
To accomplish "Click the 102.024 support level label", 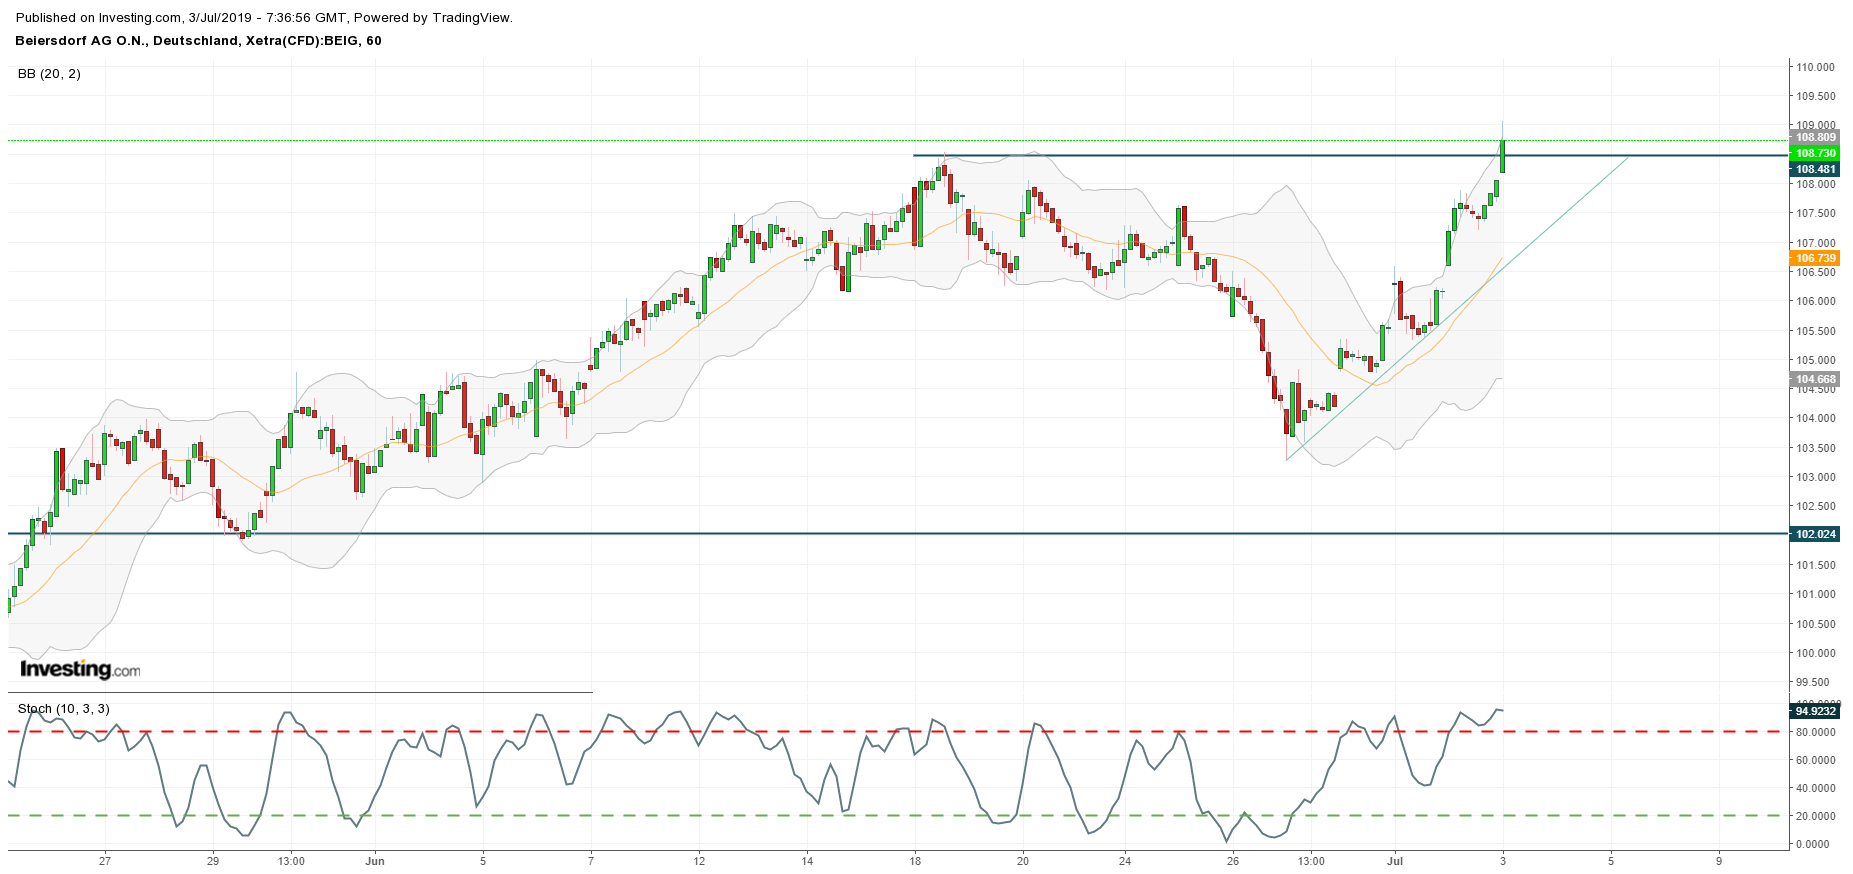I will [x=1815, y=534].
